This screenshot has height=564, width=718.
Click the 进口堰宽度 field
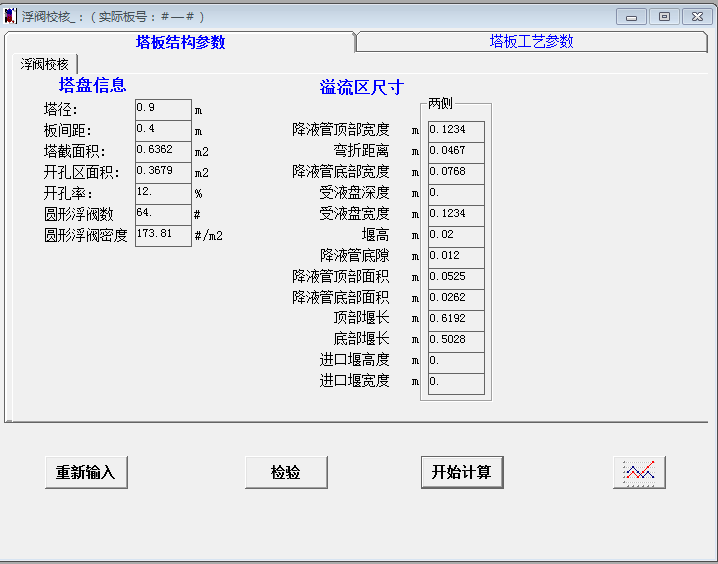[x=456, y=384]
